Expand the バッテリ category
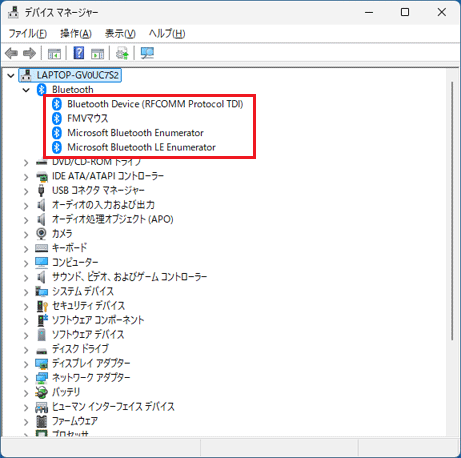The width and height of the screenshot is (461, 458). pyautogui.click(x=26, y=393)
